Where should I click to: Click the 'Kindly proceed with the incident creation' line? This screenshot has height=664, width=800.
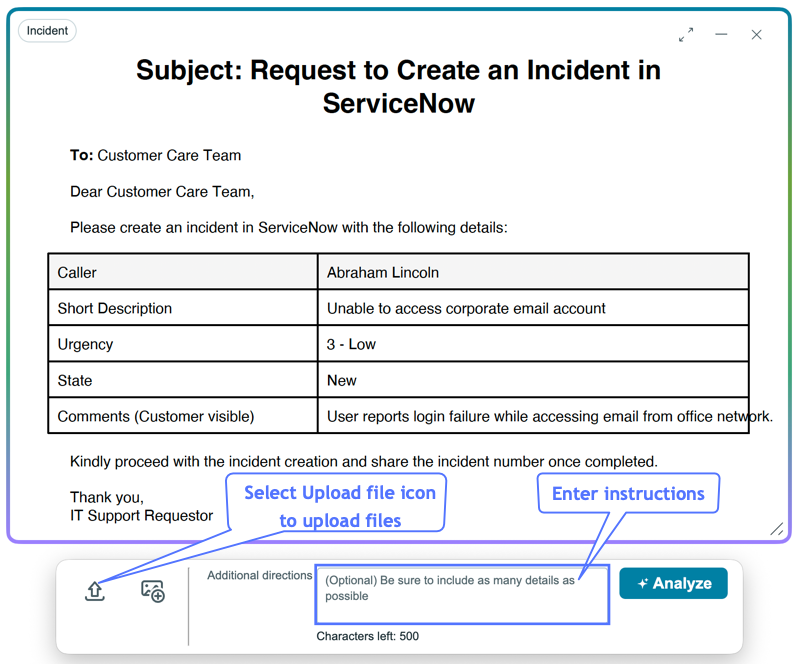tap(364, 461)
